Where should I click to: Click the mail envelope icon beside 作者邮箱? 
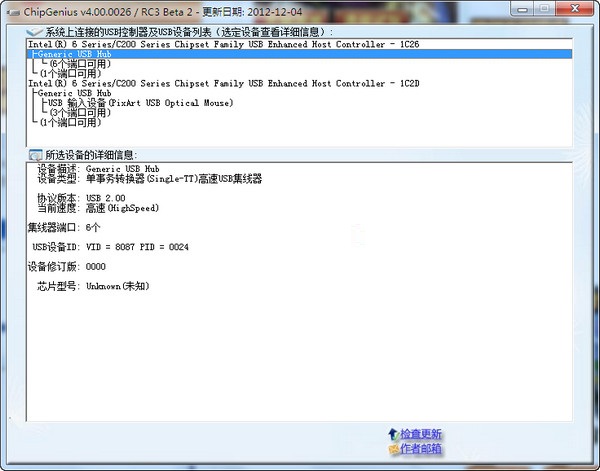coord(394,448)
